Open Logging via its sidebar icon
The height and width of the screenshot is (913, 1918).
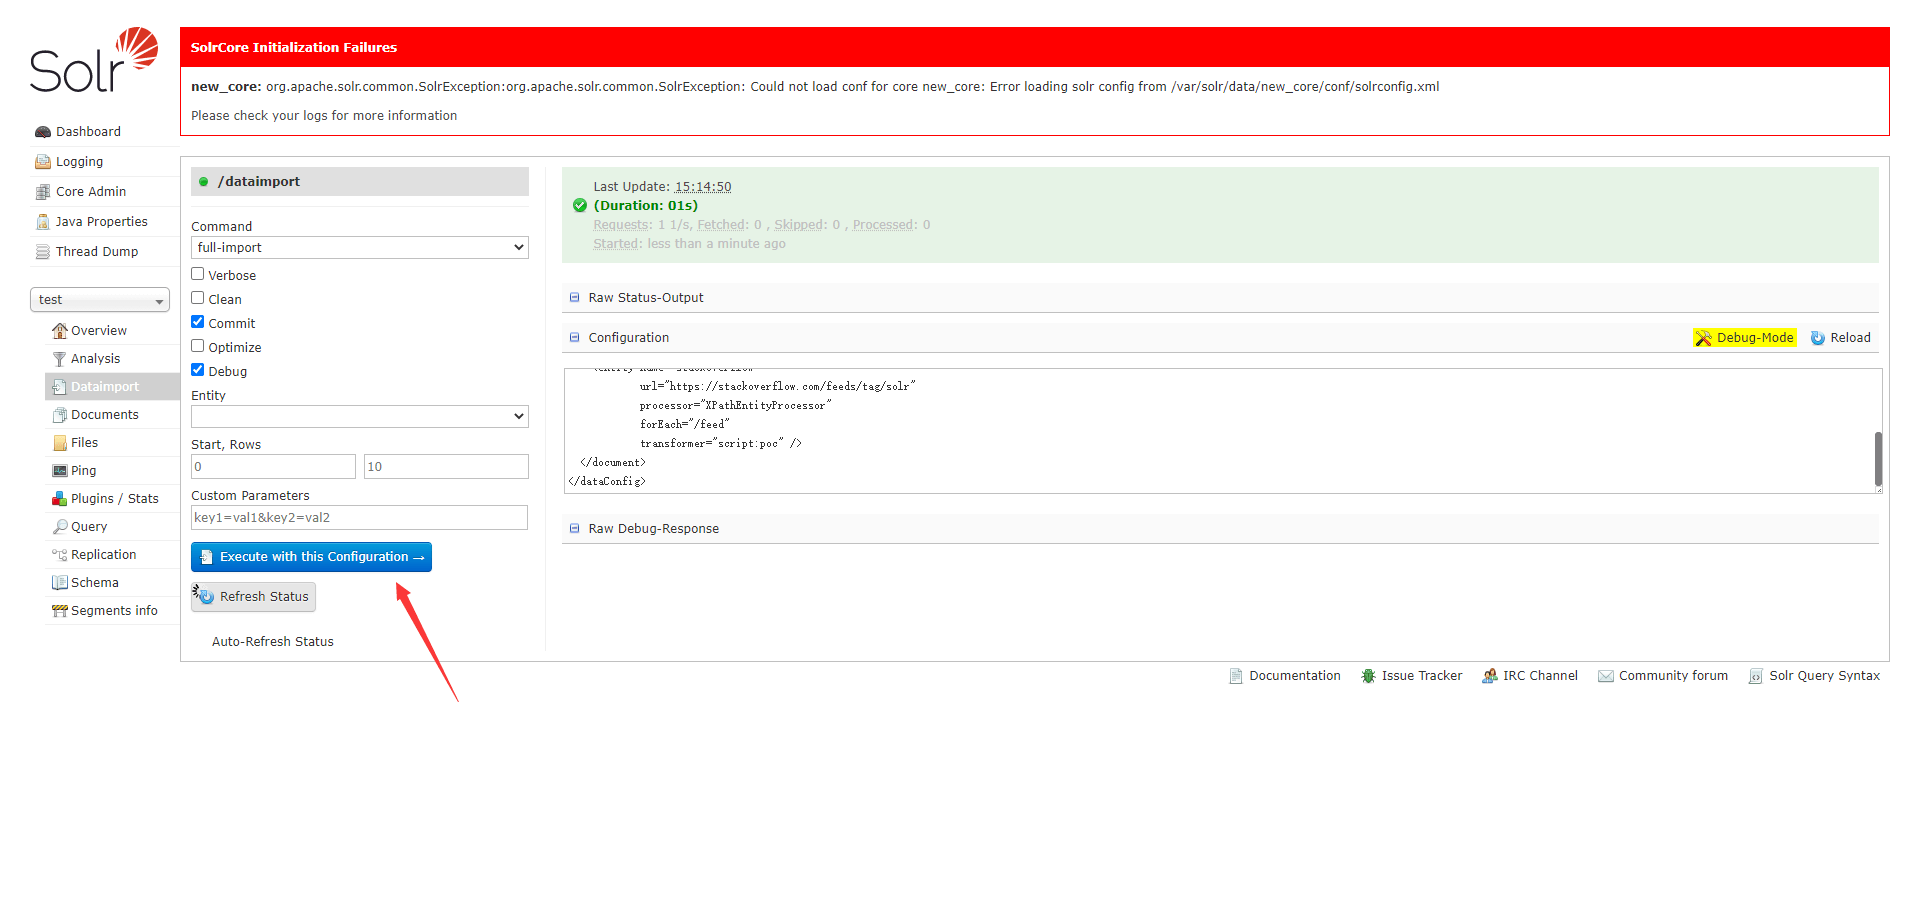pyautogui.click(x=42, y=162)
